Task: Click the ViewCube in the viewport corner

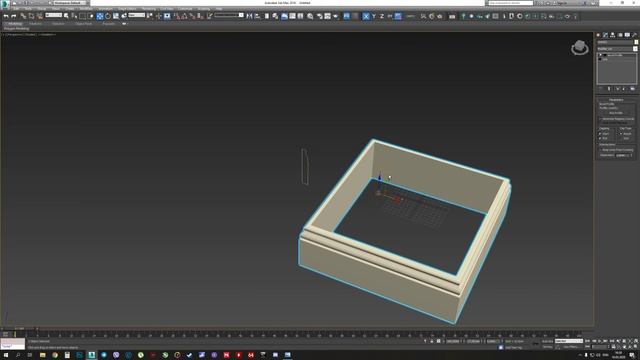Action: pyautogui.click(x=580, y=48)
